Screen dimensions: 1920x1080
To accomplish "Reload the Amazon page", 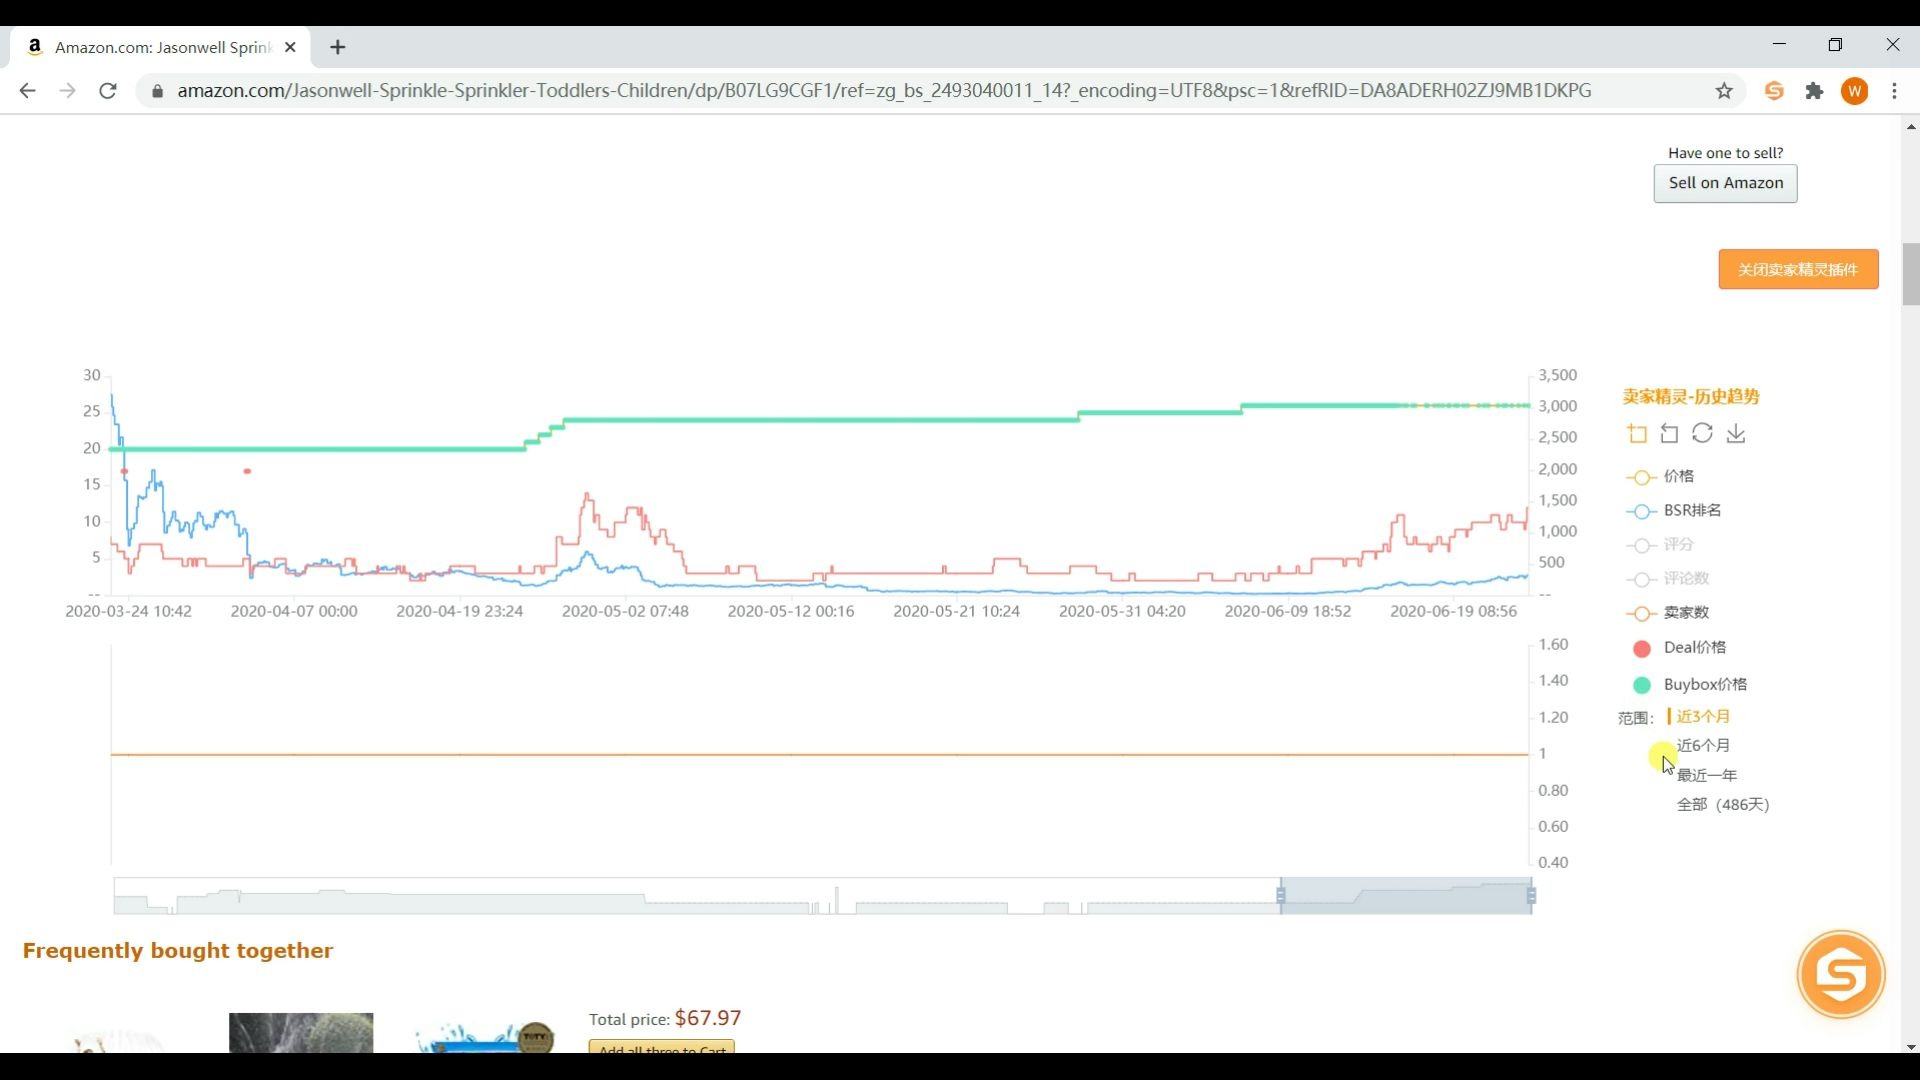I will (108, 91).
